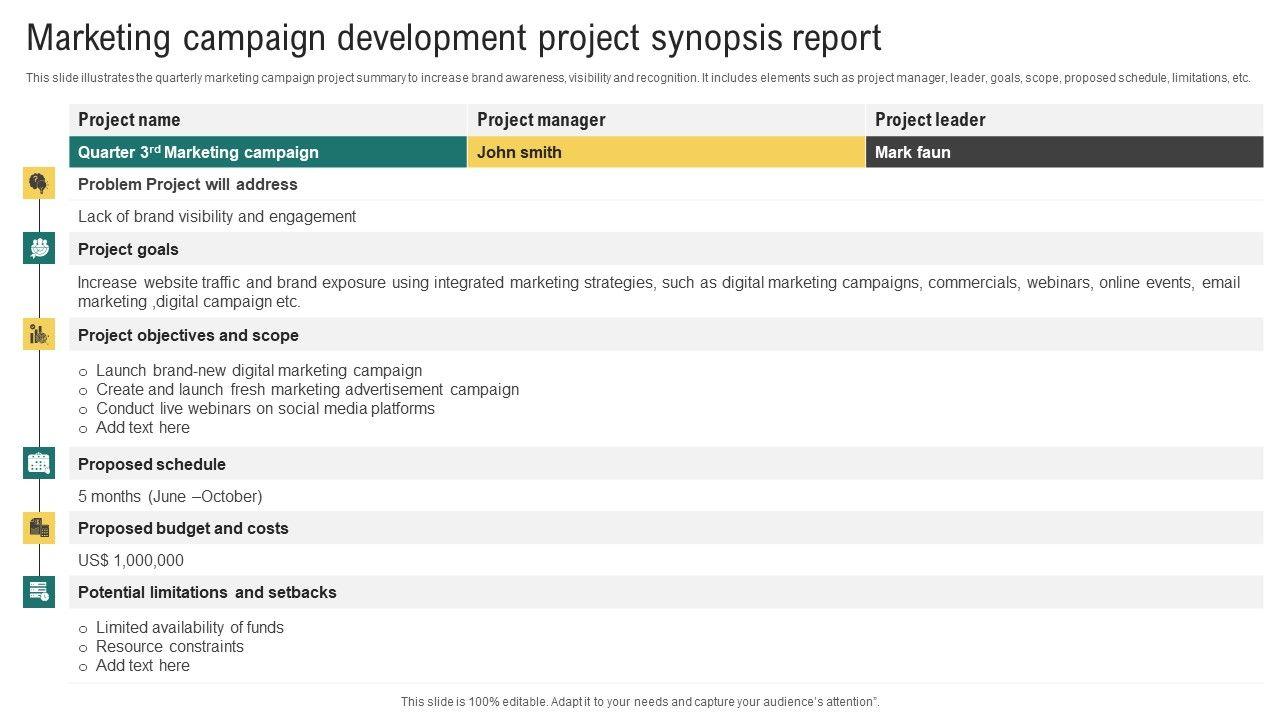Click the slide title text

click(x=454, y=38)
